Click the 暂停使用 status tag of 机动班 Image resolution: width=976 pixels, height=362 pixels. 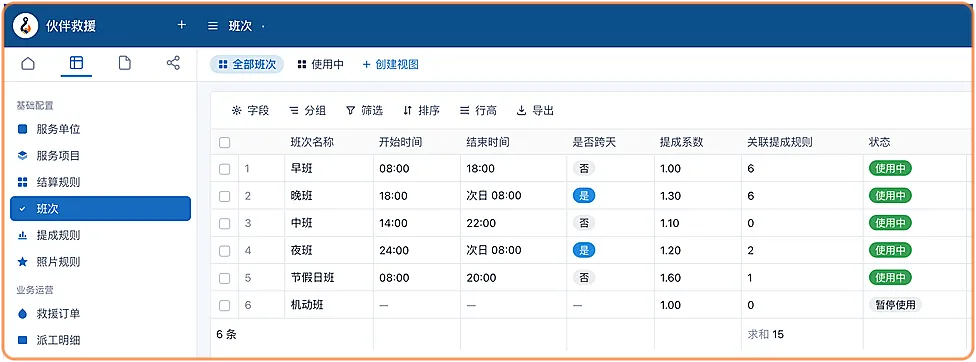895,305
